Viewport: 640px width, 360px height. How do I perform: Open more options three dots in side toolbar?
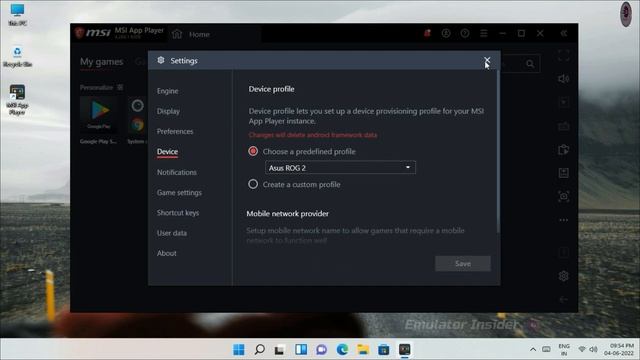click(x=564, y=220)
